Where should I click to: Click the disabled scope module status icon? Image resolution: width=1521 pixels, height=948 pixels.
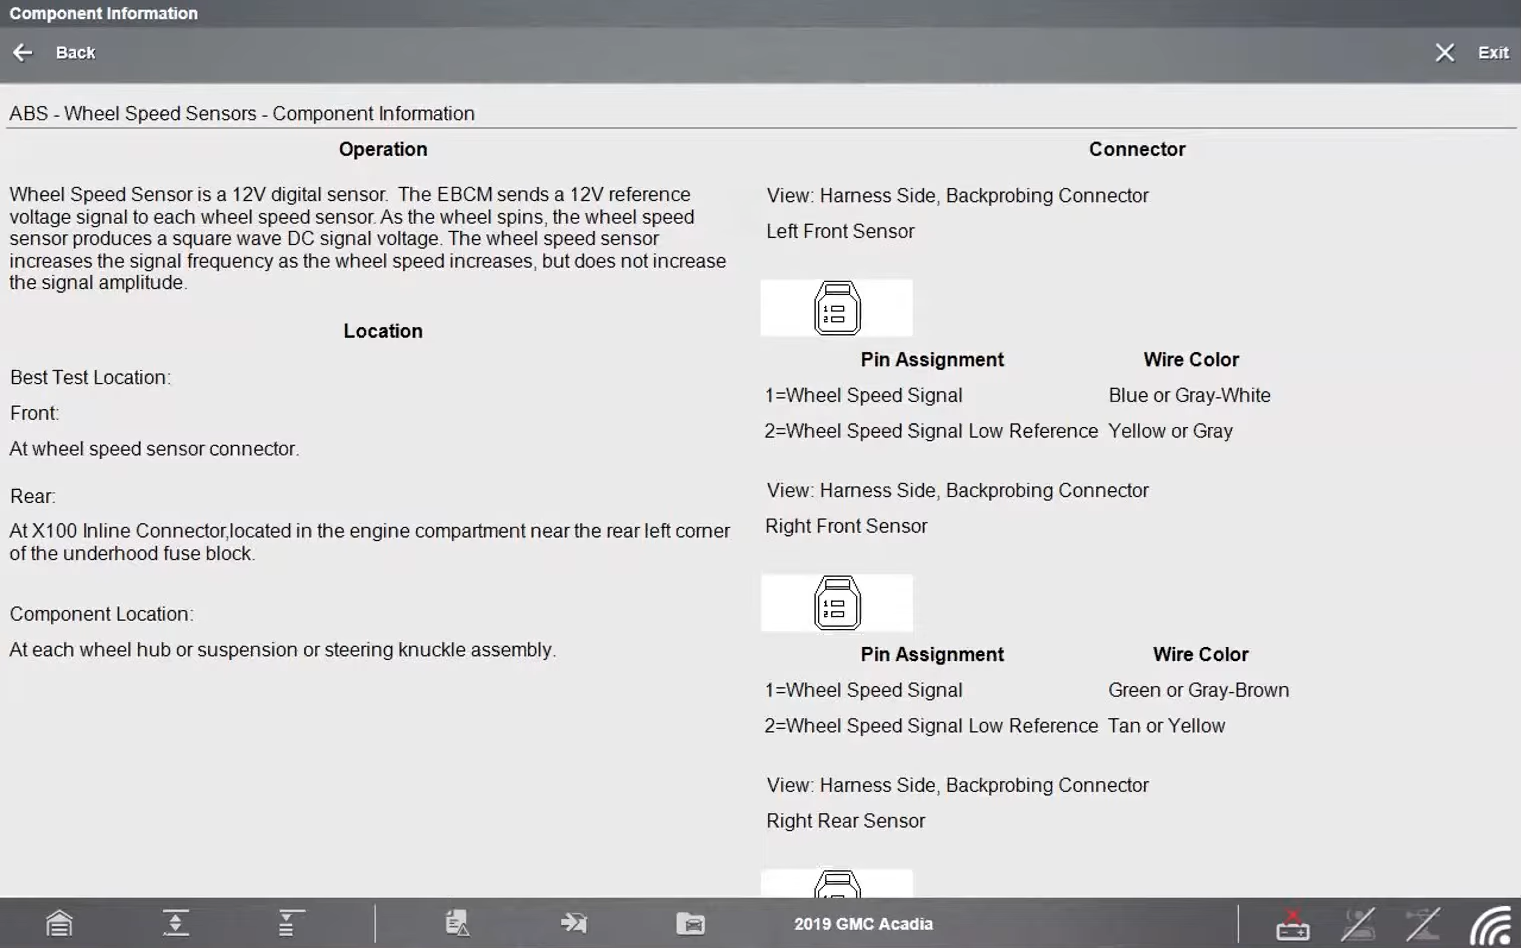click(1358, 924)
